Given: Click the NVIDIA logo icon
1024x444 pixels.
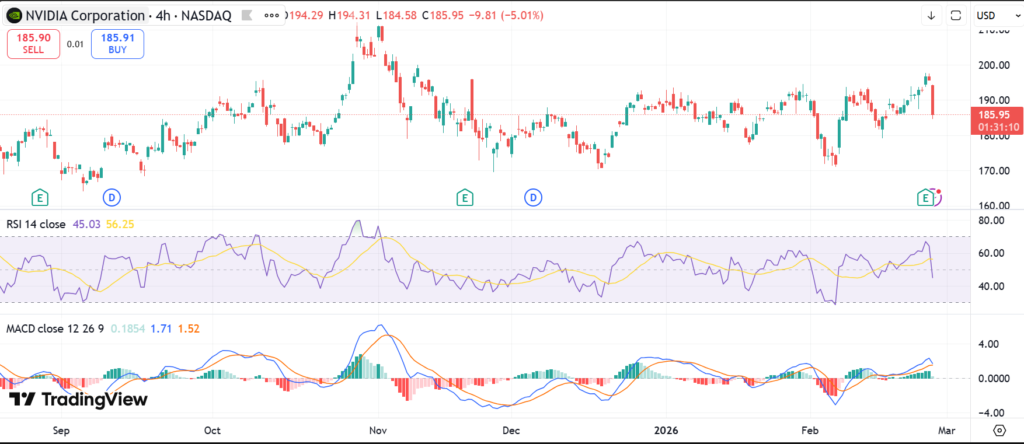Looking at the screenshot, I should pyautogui.click(x=15, y=15).
